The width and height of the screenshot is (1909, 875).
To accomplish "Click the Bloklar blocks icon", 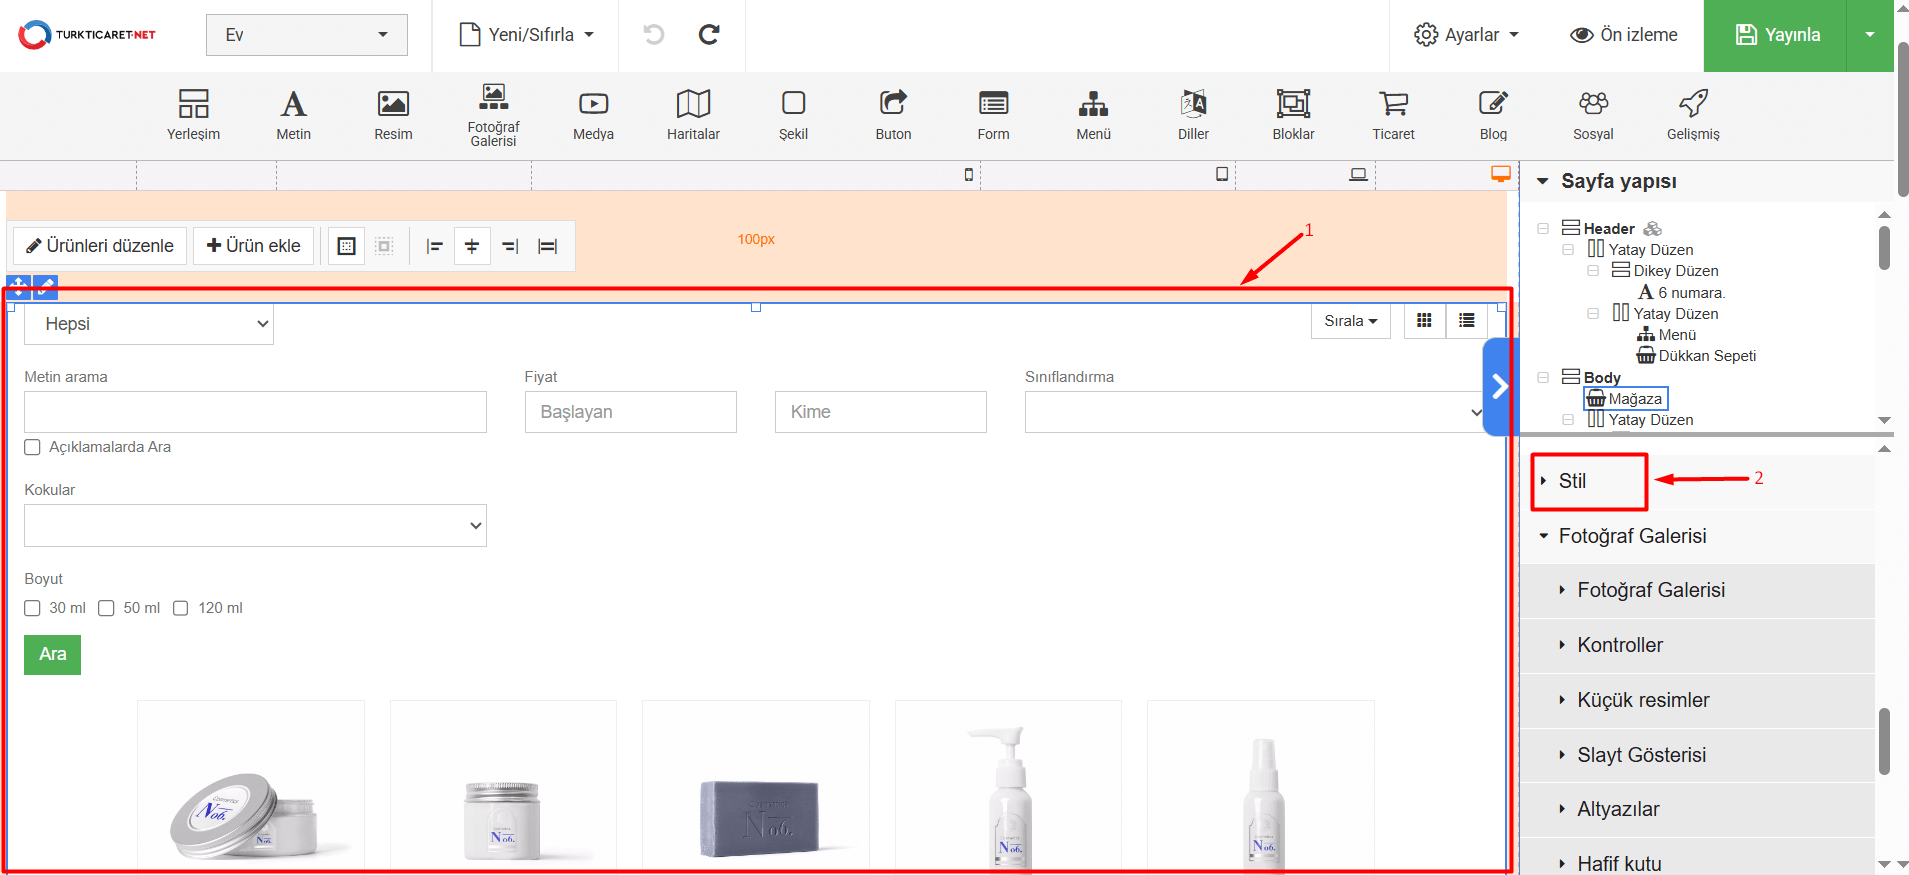I will (1293, 114).
